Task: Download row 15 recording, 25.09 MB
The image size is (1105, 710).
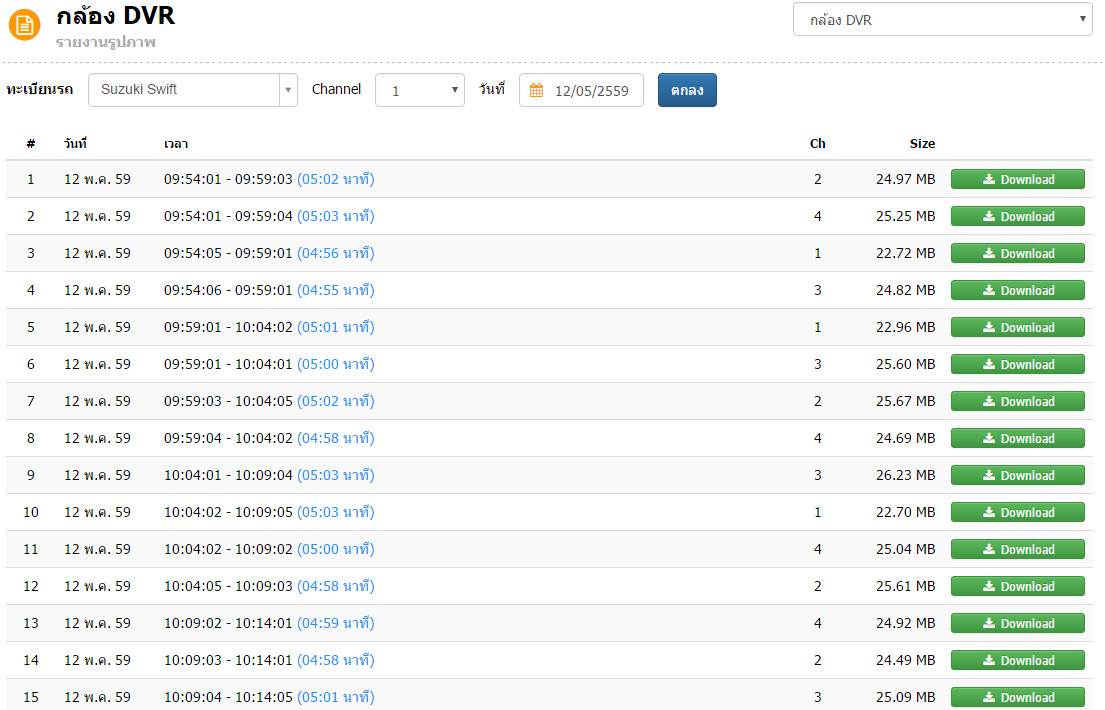Action: tap(1017, 698)
